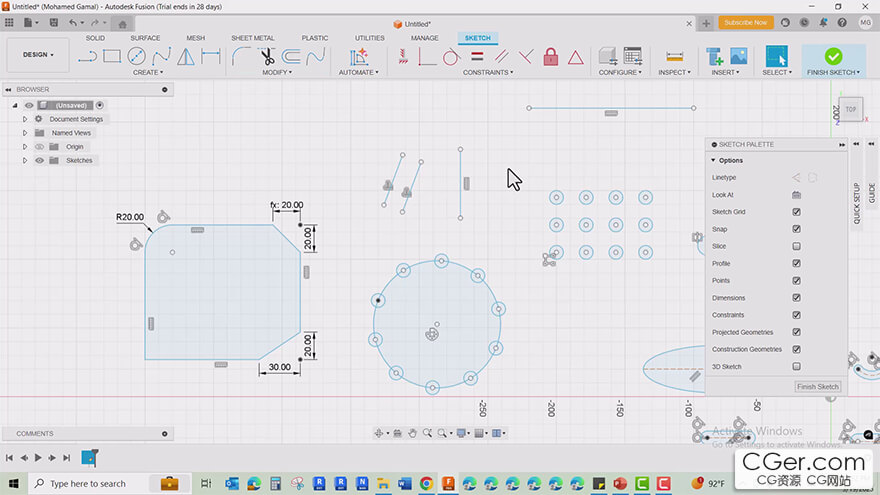Viewport: 880px width, 495px height.
Task: Open the DESIGN workspace dropdown
Action: (38, 55)
